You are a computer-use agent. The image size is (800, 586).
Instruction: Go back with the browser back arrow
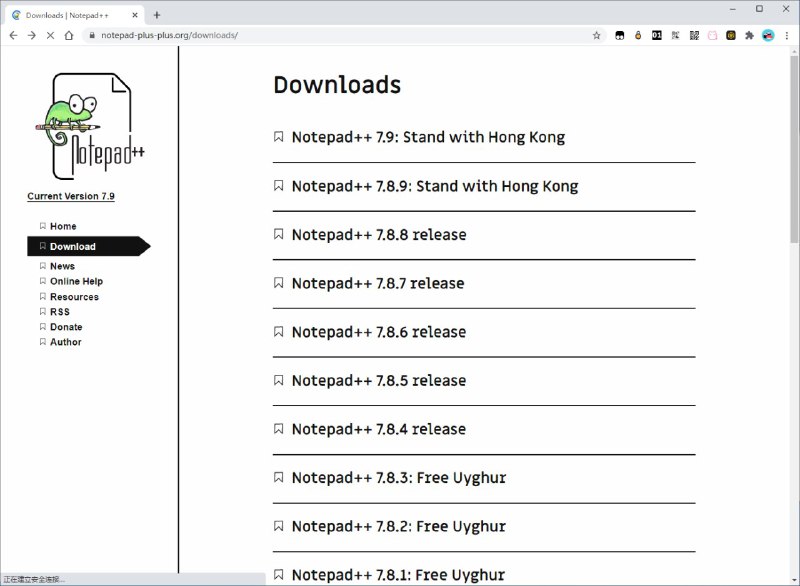point(13,35)
